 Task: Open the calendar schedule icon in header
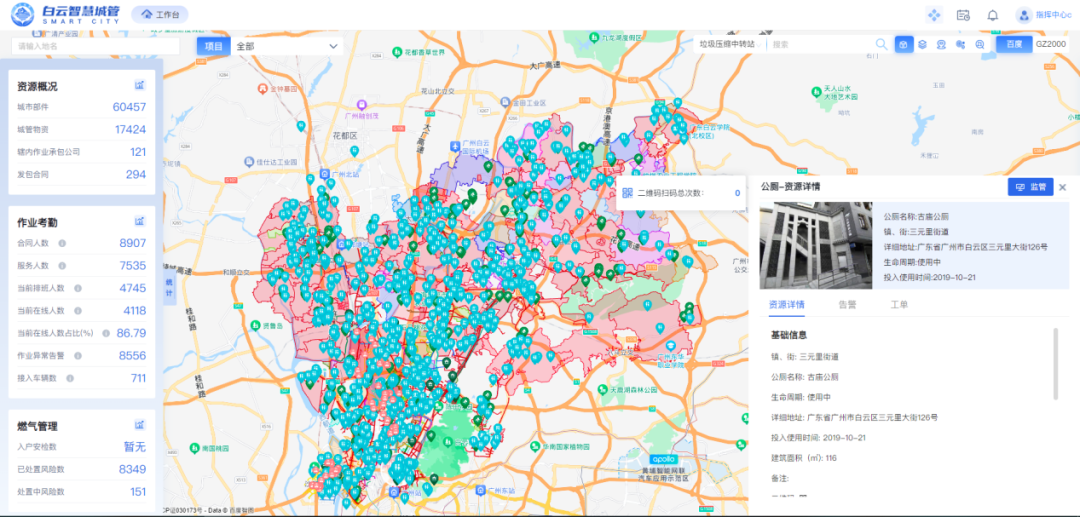pyautogui.click(x=963, y=15)
